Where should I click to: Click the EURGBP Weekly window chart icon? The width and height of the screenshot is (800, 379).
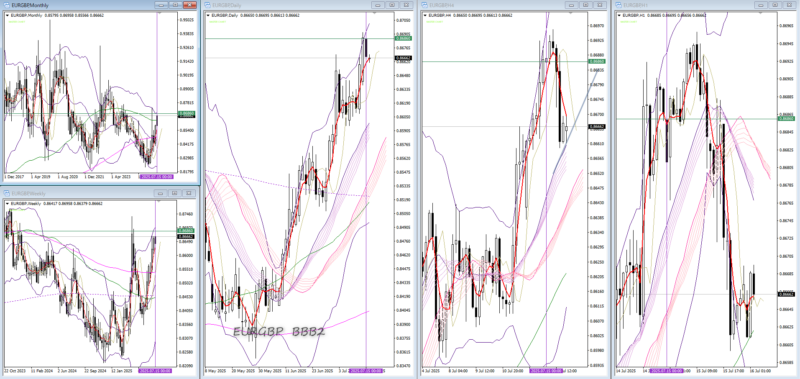point(6,193)
